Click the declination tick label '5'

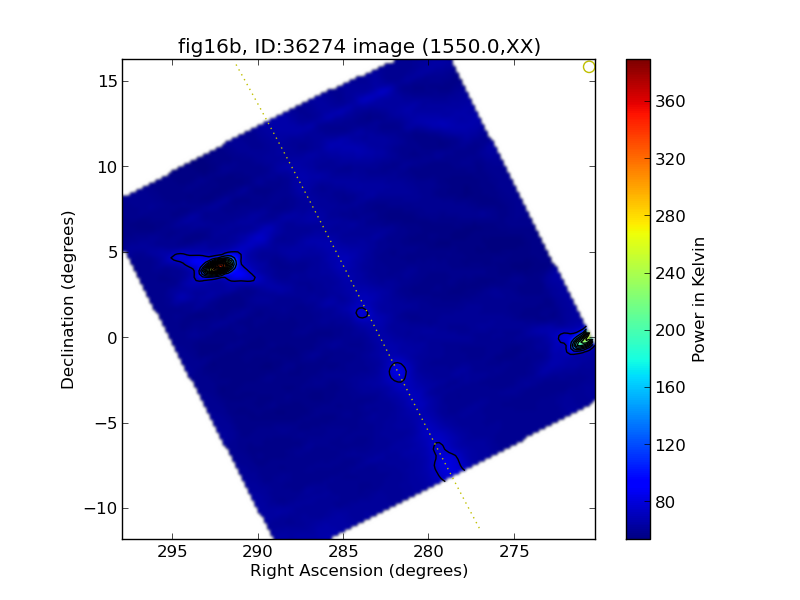pyautogui.click(x=112, y=253)
